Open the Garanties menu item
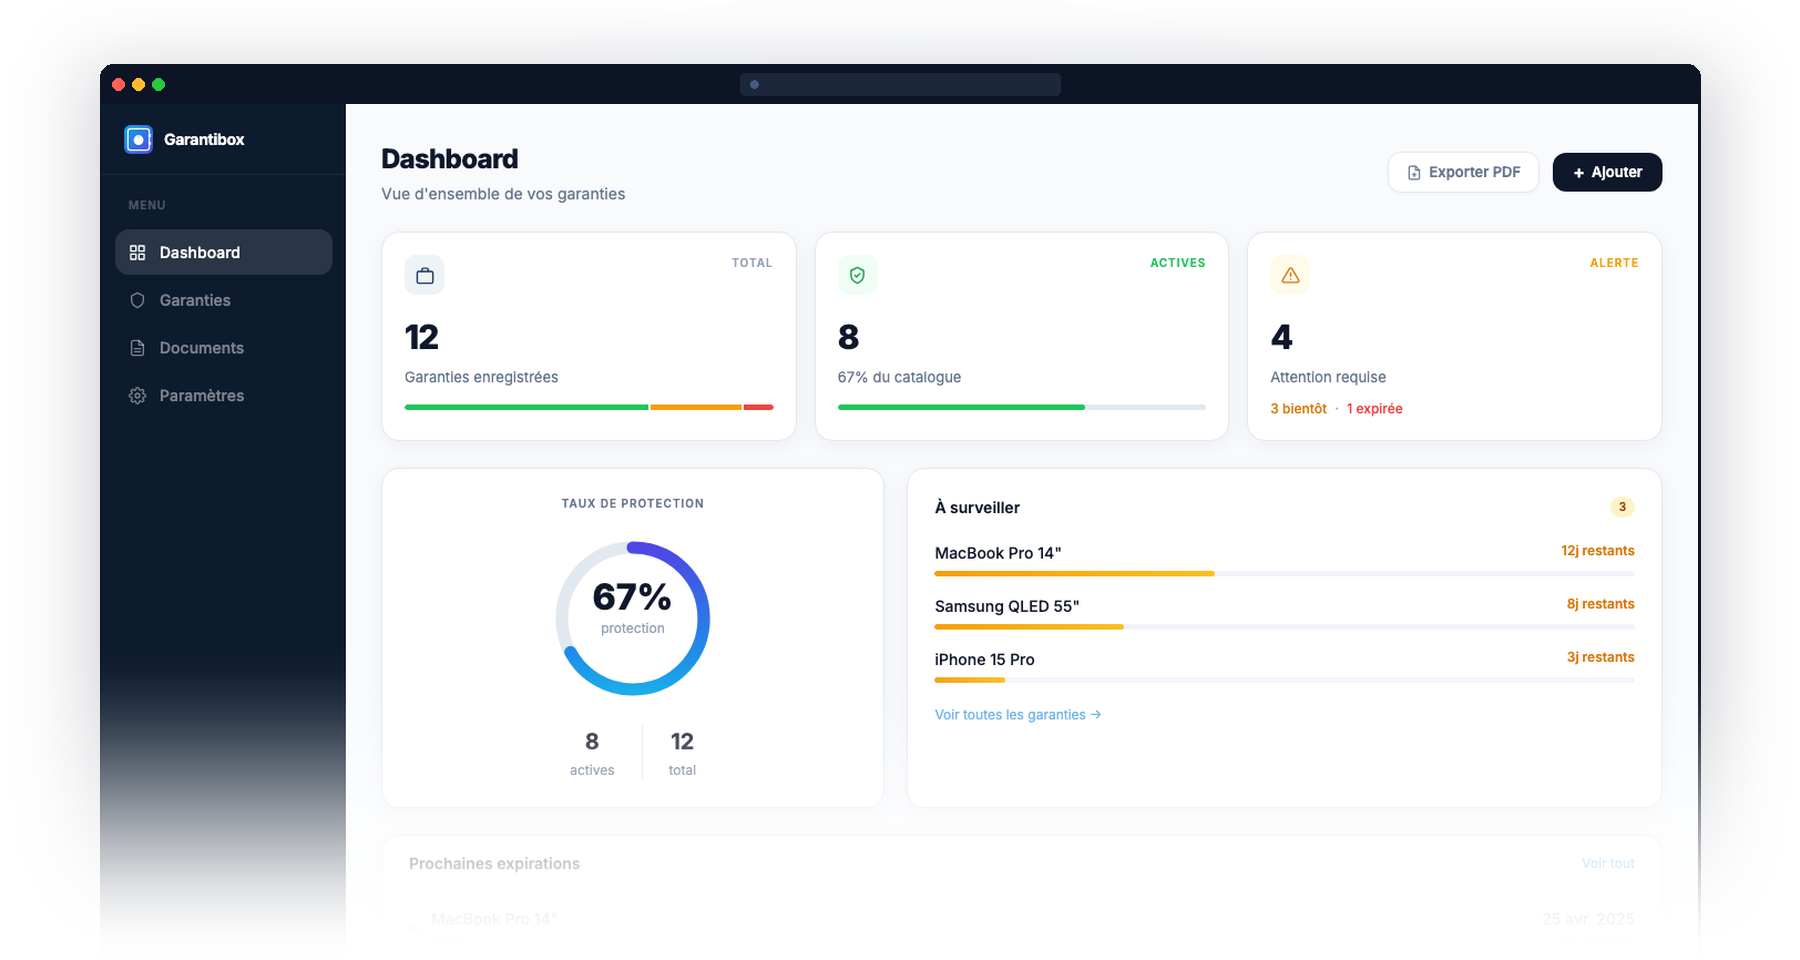1800x960 pixels. tap(224, 300)
